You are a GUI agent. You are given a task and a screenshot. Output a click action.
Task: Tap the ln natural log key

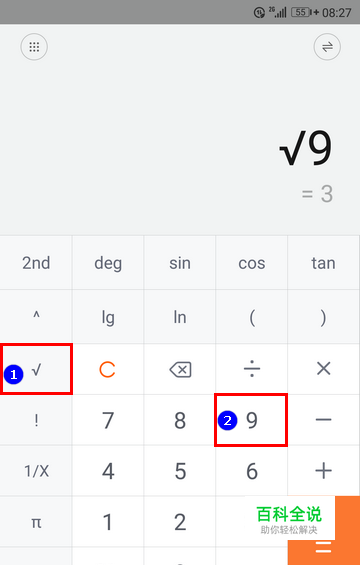[x=180, y=317]
